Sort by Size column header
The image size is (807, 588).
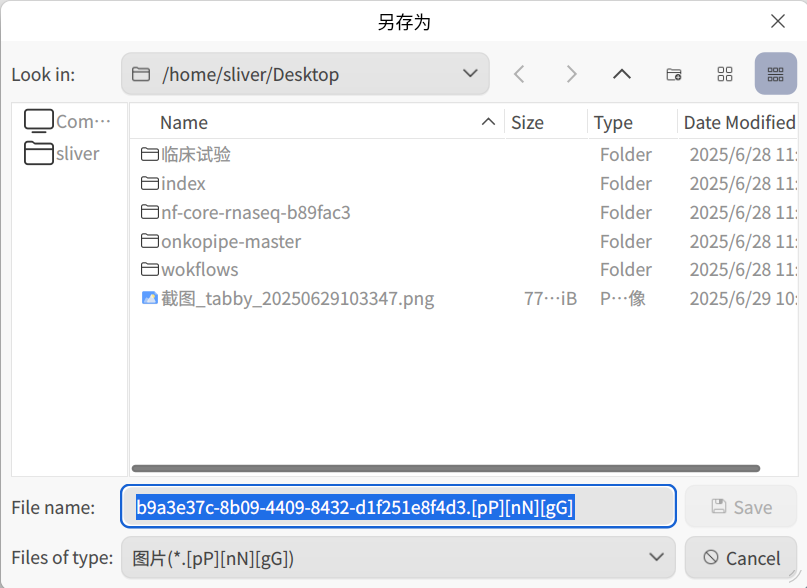(546, 123)
